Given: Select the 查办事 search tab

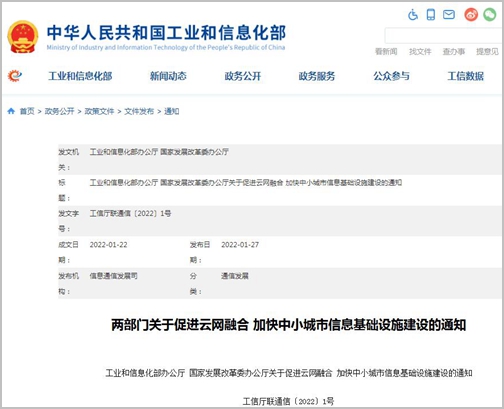Looking at the screenshot, I should click(x=454, y=52).
